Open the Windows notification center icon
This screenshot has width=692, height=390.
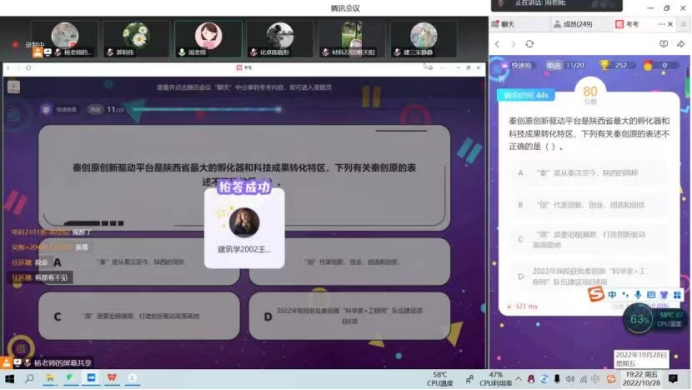pyautogui.click(x=673, y=379)
